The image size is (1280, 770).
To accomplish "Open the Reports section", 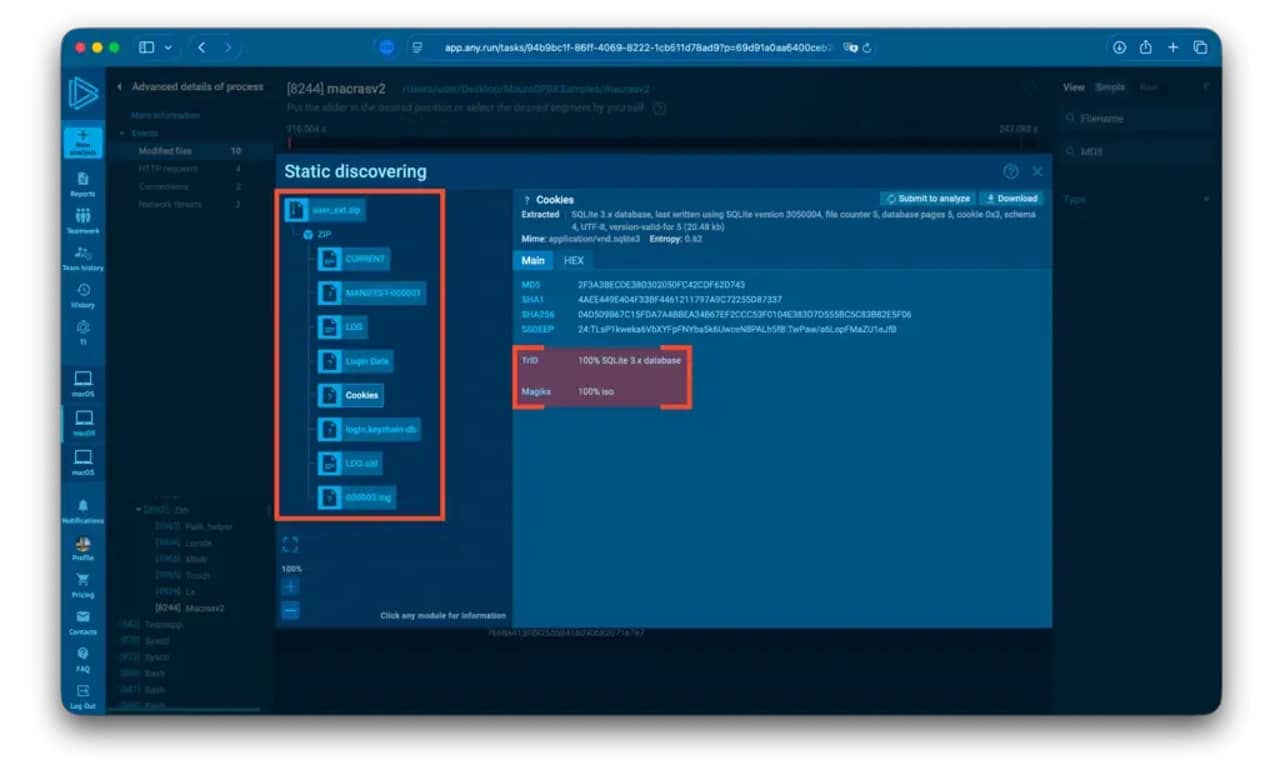I will coord(84,185).
